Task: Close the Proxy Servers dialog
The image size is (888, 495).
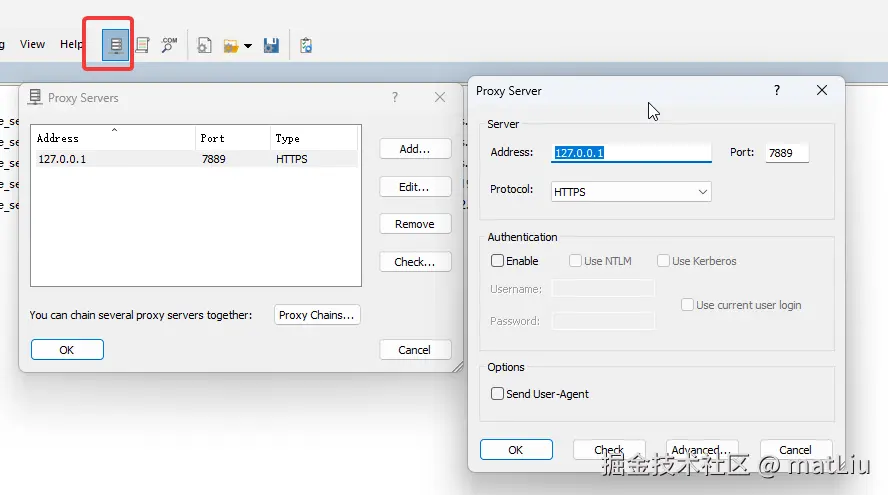Action: pyautogui.click(x=440, y=97)
